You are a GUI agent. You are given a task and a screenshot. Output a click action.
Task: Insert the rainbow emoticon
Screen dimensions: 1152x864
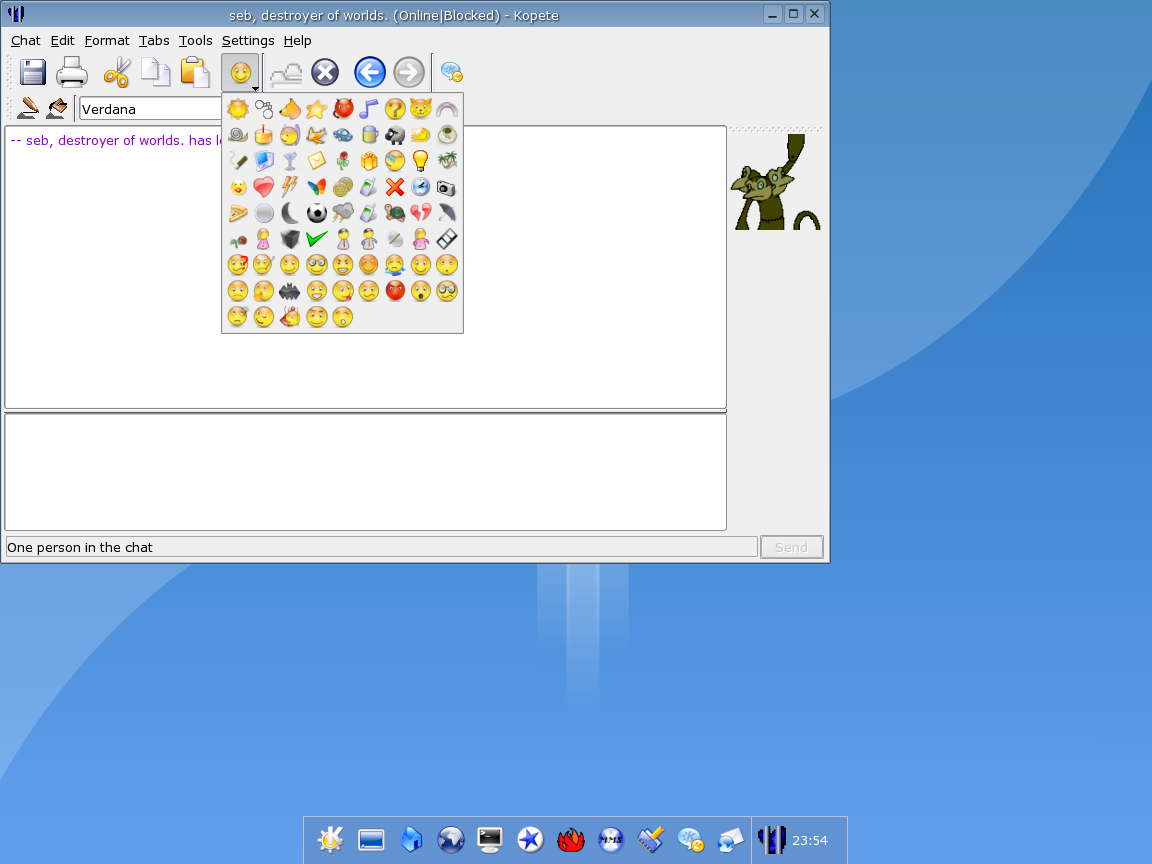(447, 109)
